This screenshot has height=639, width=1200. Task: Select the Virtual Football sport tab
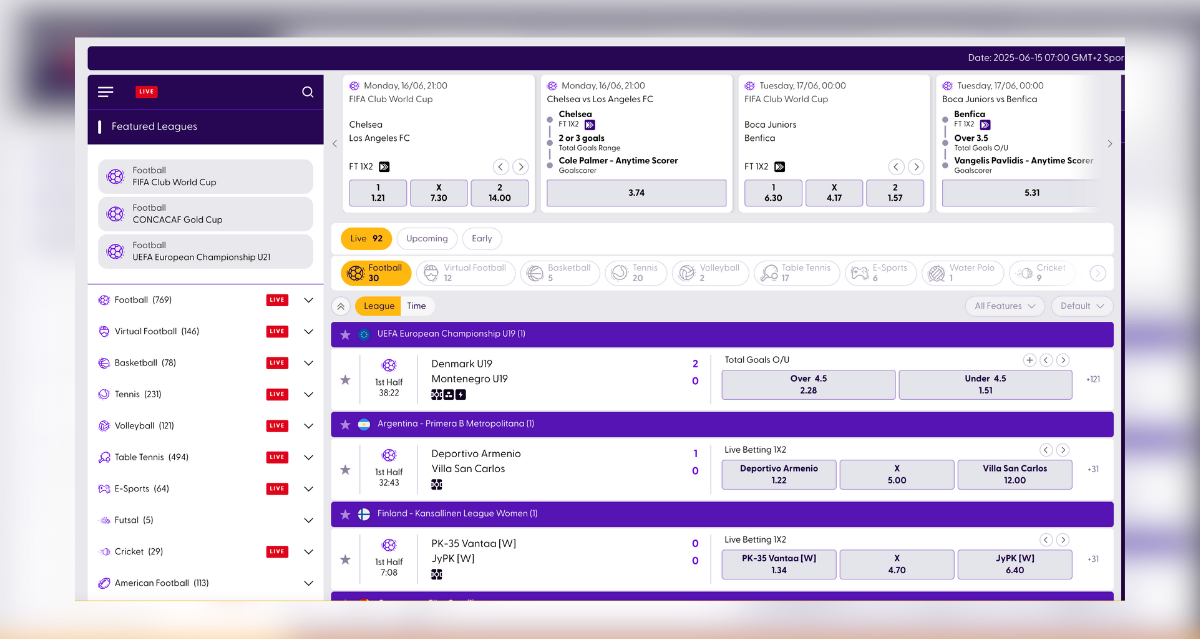[465, 273]
